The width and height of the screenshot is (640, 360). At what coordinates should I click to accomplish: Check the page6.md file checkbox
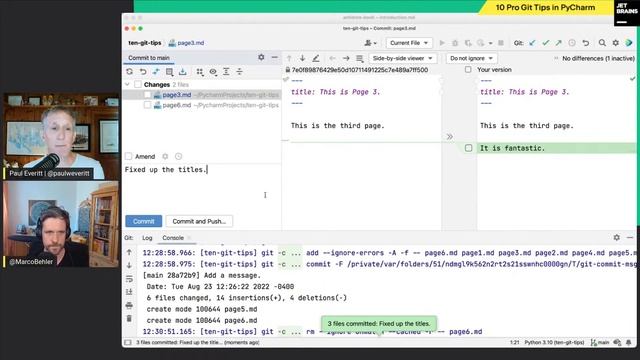click(147, 105)
